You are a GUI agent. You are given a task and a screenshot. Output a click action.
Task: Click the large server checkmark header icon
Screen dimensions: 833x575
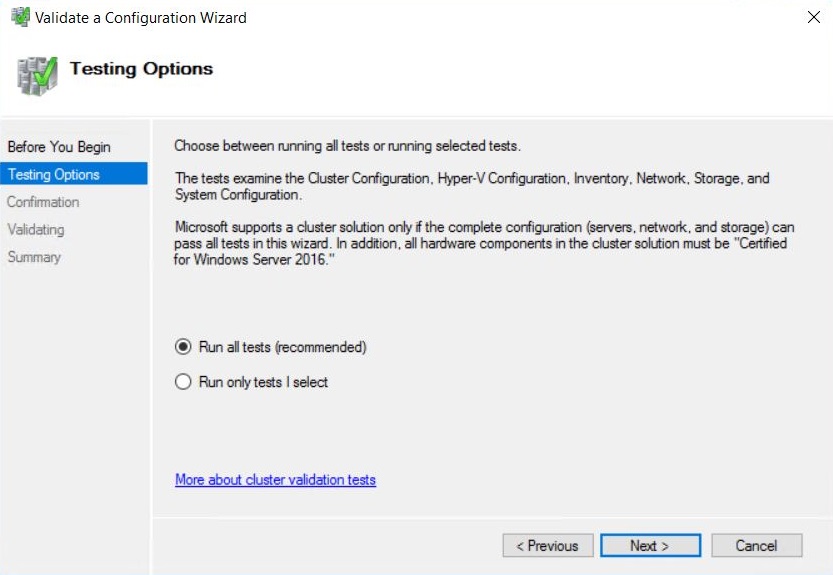pyautogui.click(x=37, y=75)
